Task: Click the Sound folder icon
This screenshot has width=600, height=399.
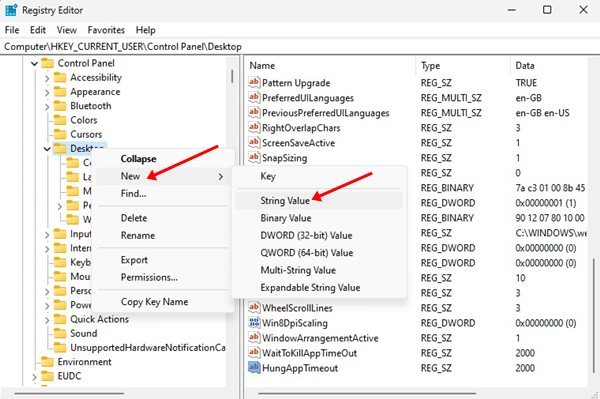Action: click(60, 333)
